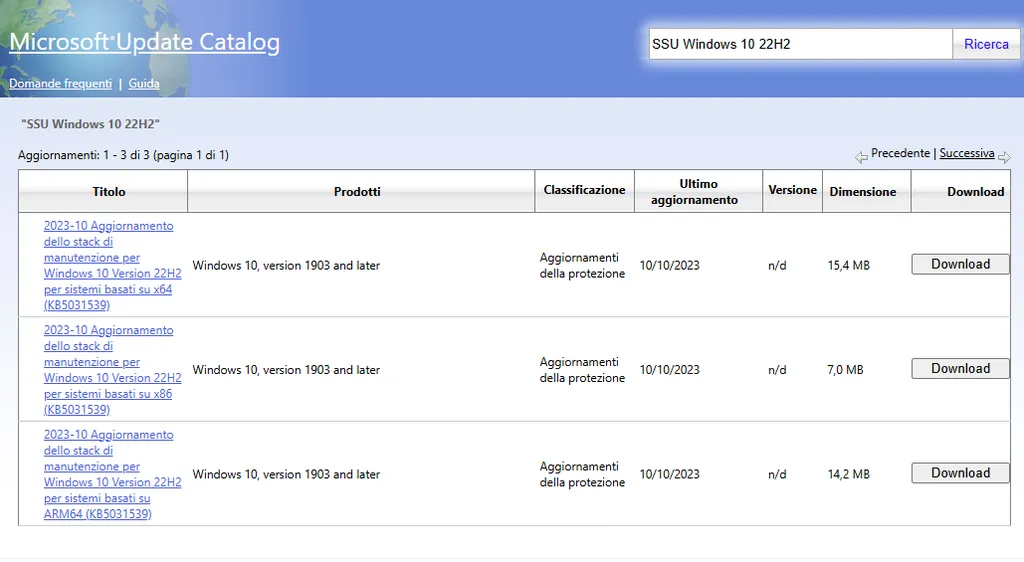Sort results by Prodotti column header
The image size is (1024, 562).
pyautogui.click(x=357, y=192)
